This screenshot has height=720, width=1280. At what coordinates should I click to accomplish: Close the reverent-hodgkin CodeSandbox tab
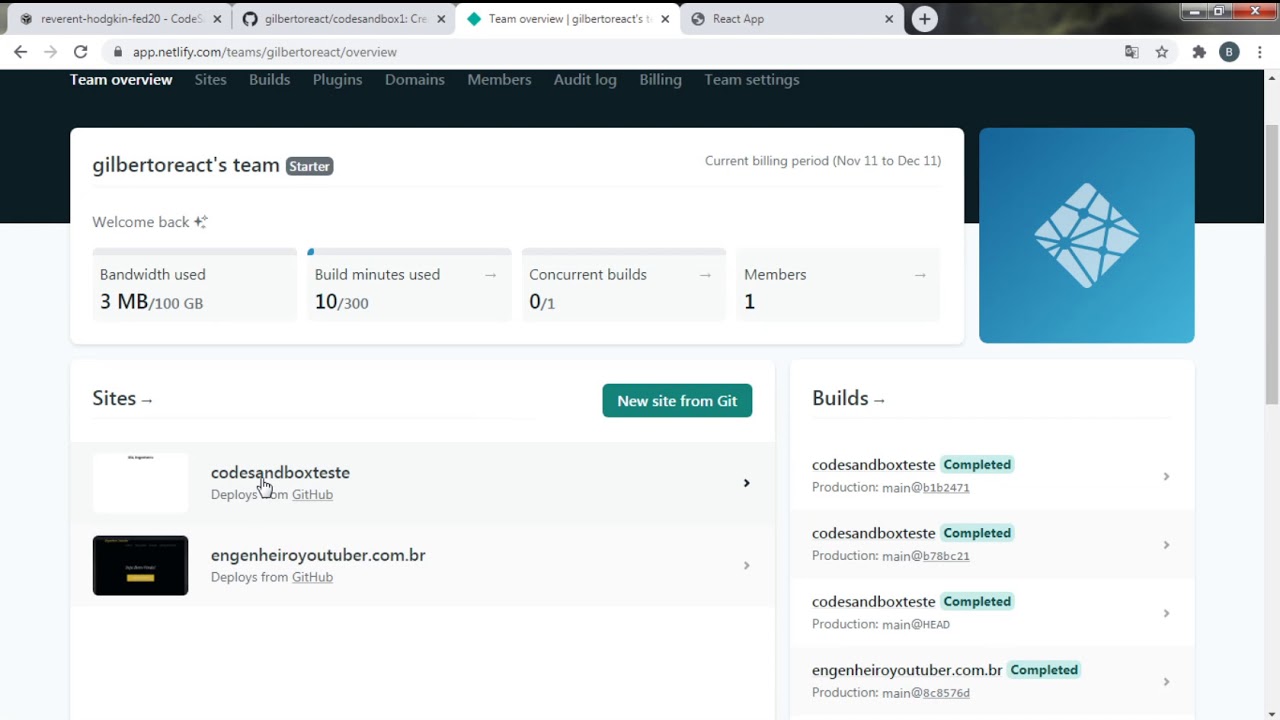217,19
